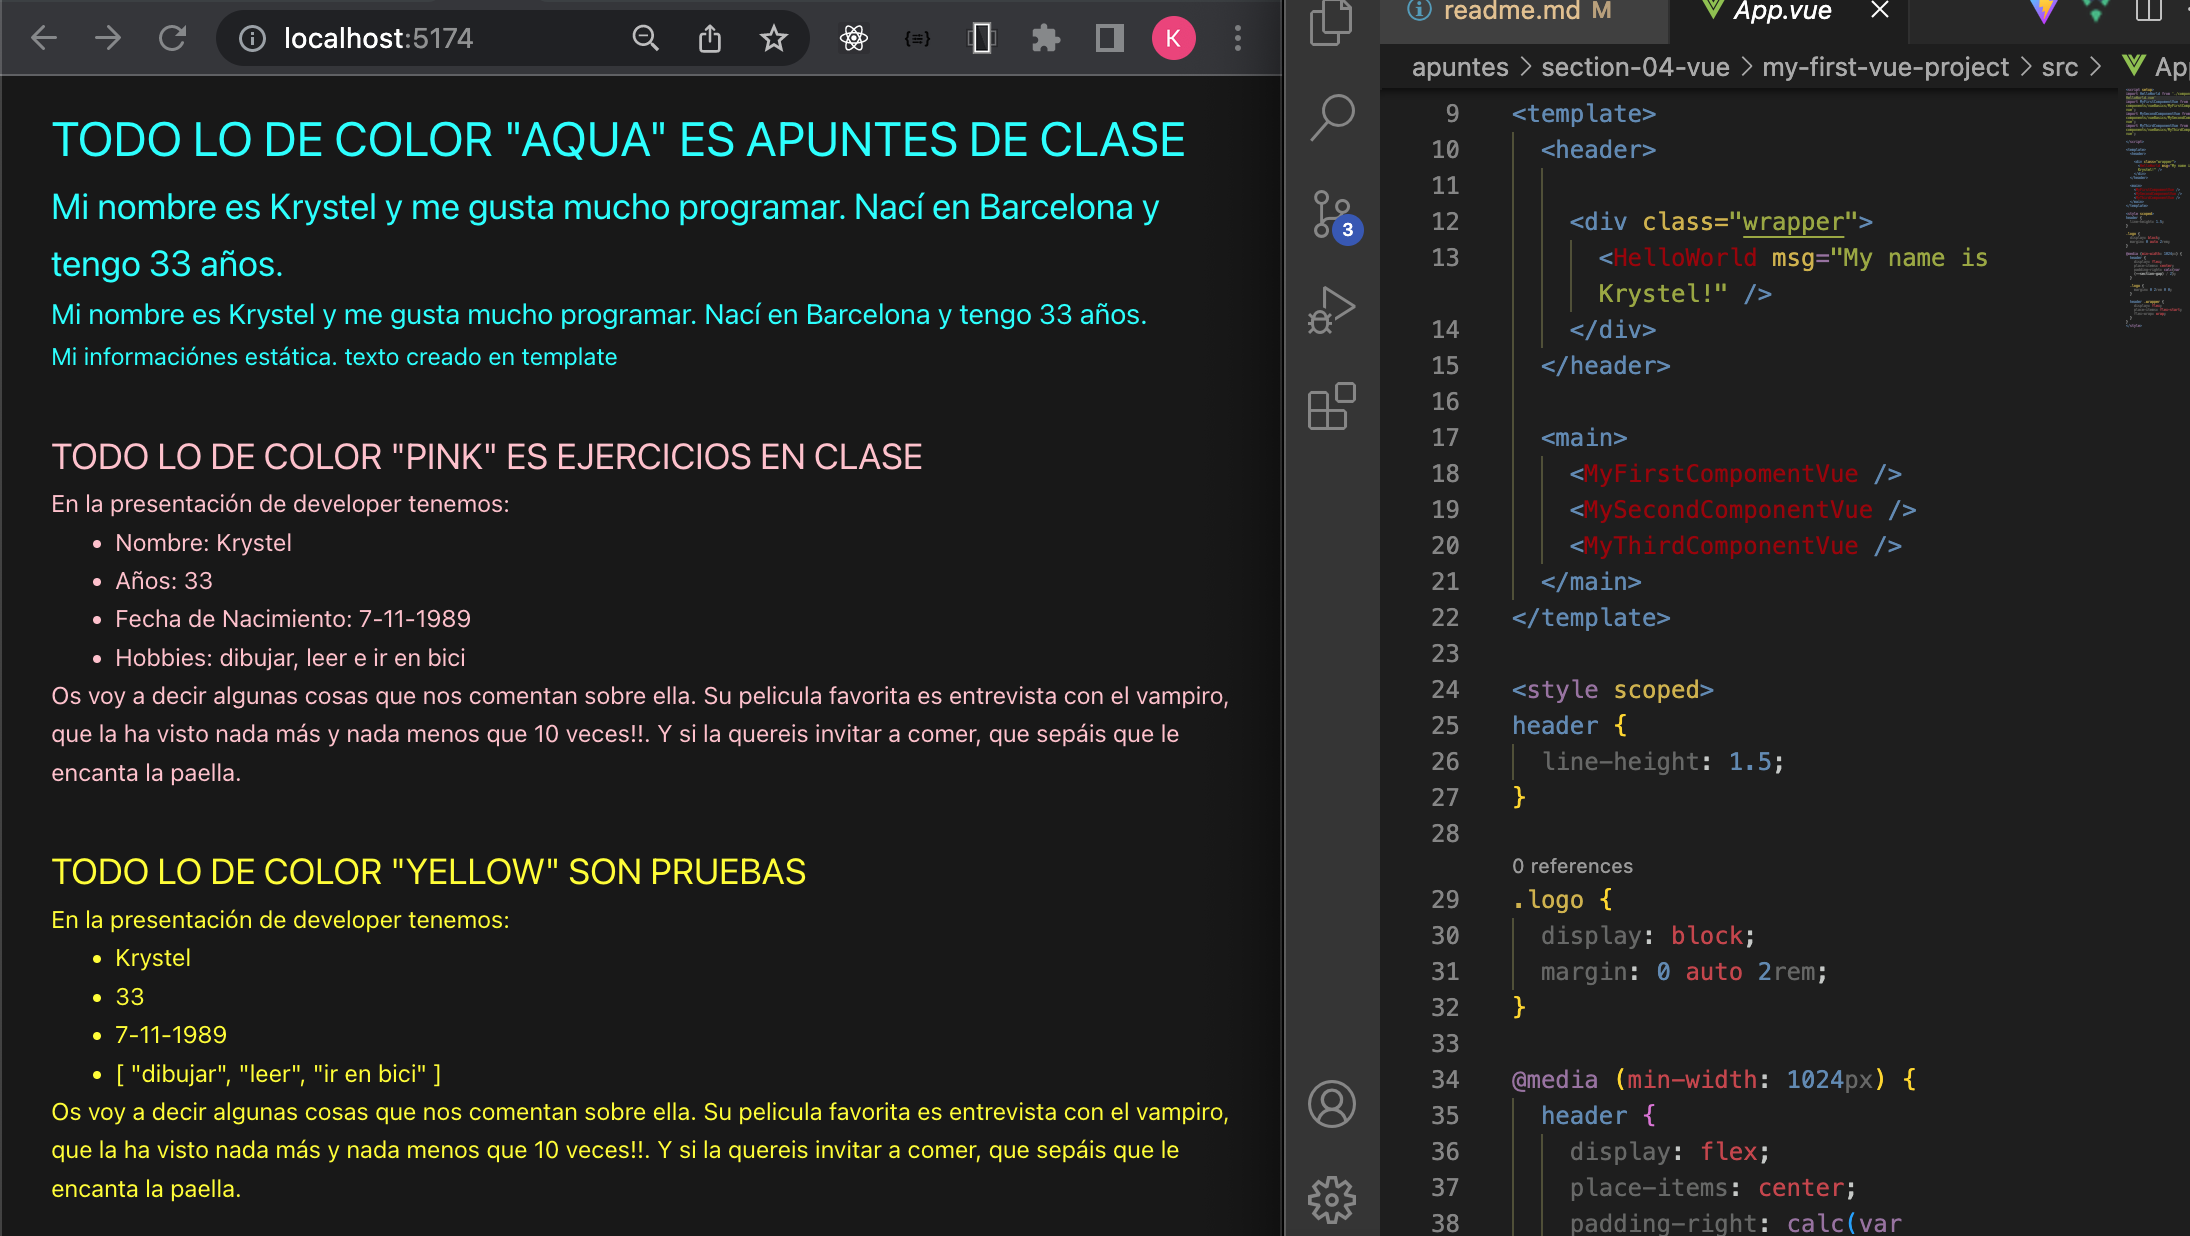Image resolution: width=2190 pixels, height=1236 pixels.
Task: Click the localhost:5174 address bar
Action: click(378, 39)
